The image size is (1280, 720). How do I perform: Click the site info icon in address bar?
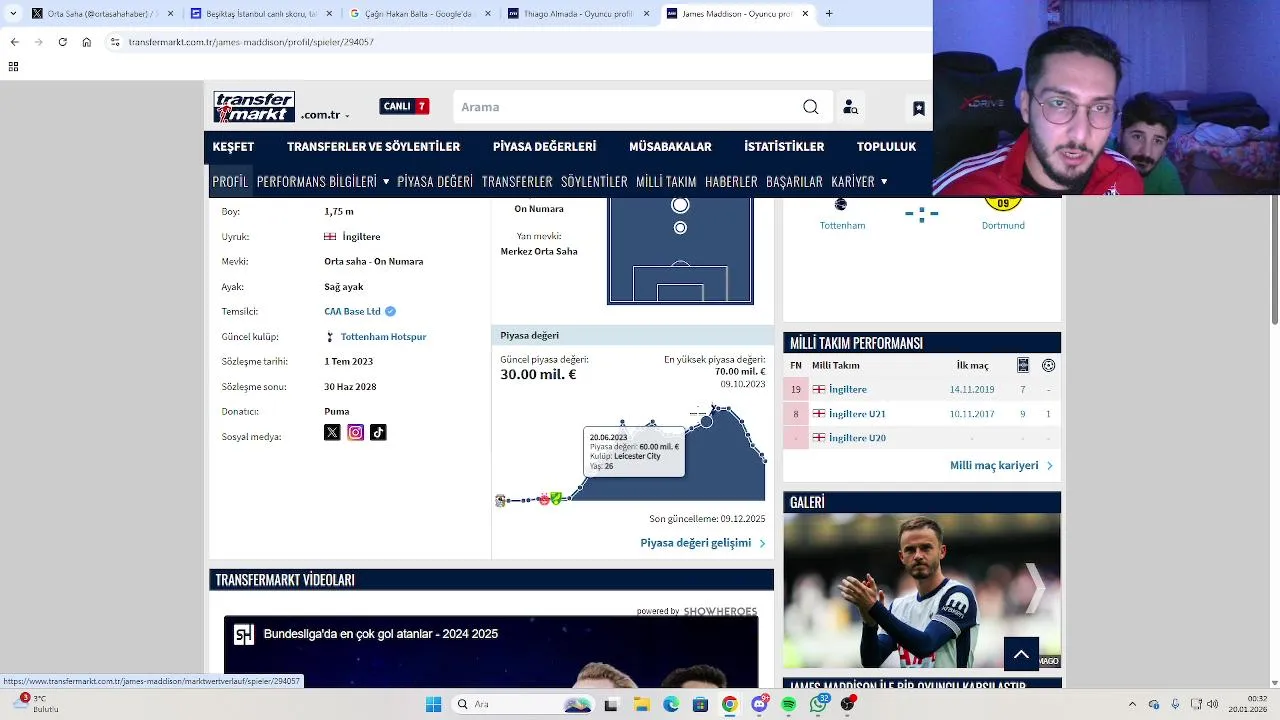116,42
